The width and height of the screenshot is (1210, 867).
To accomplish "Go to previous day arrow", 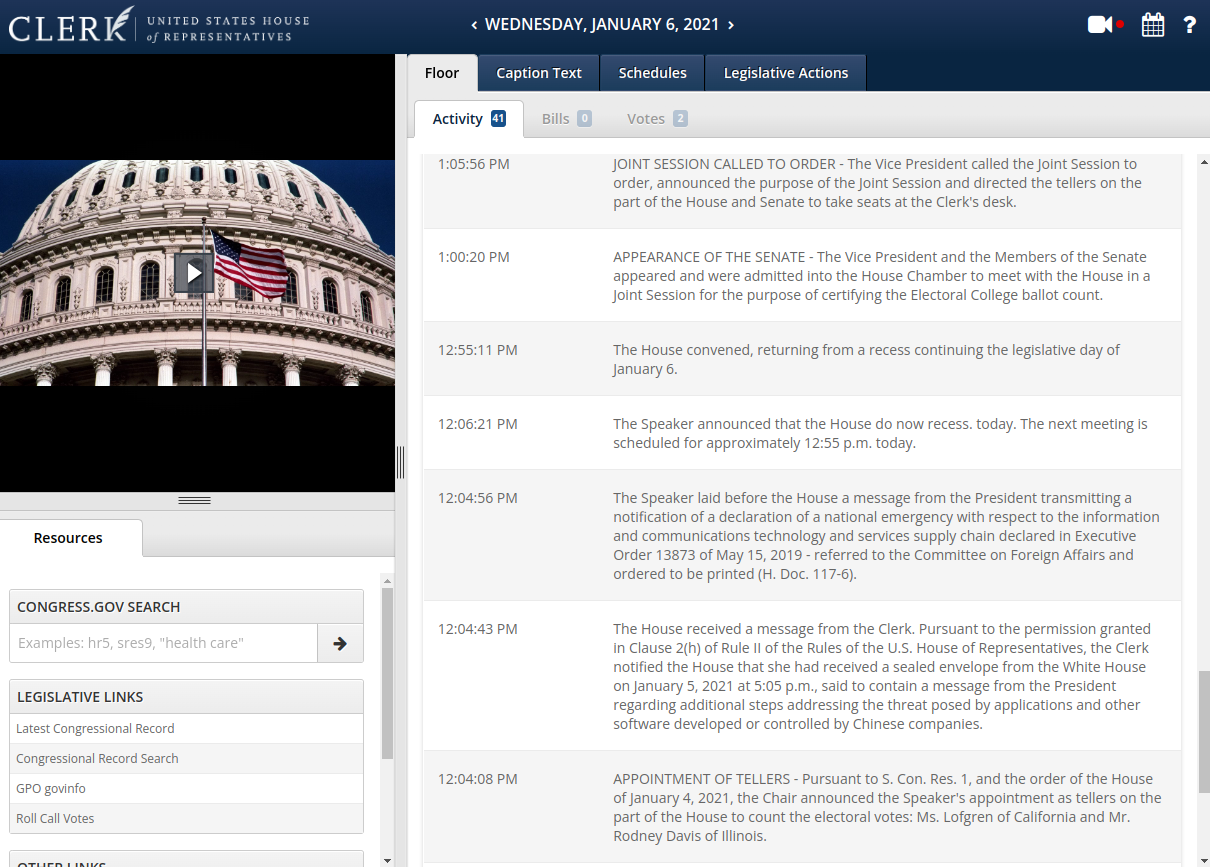I will (x=473, y=25).
